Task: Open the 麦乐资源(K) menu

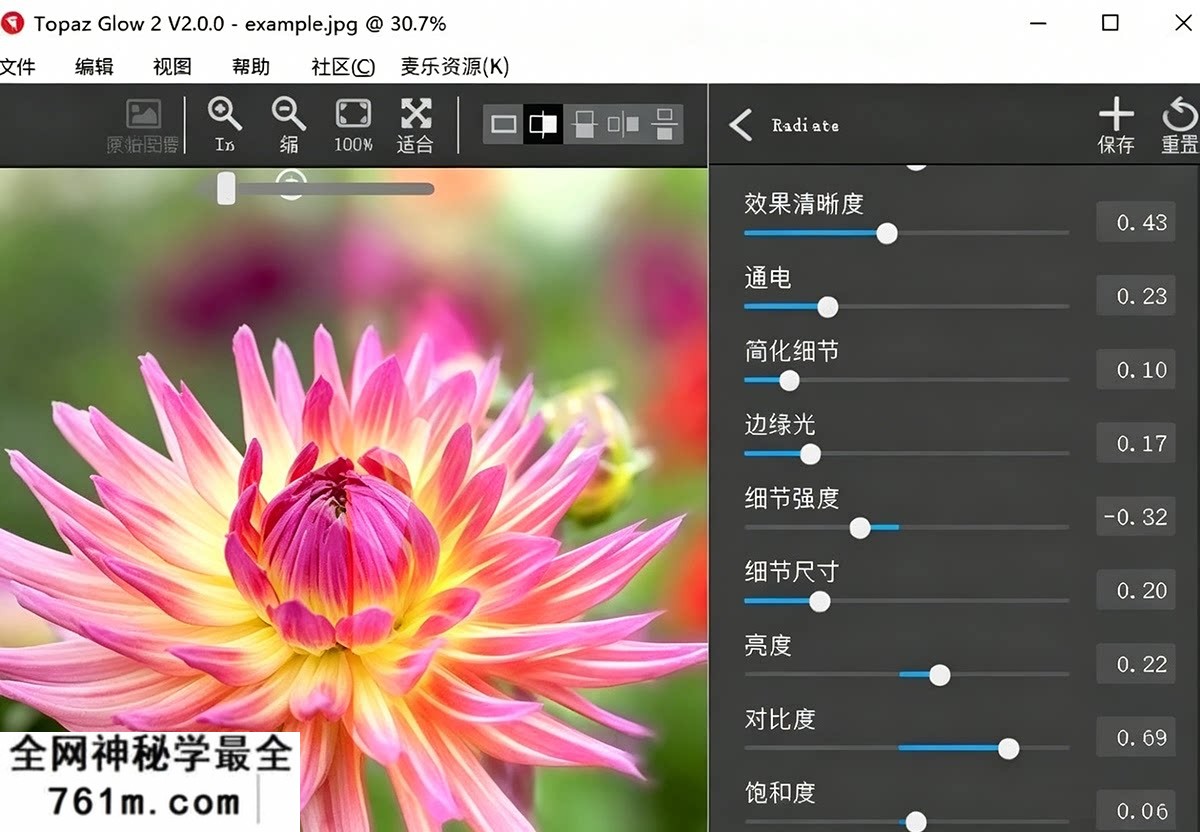Action: tap(455, 66)
